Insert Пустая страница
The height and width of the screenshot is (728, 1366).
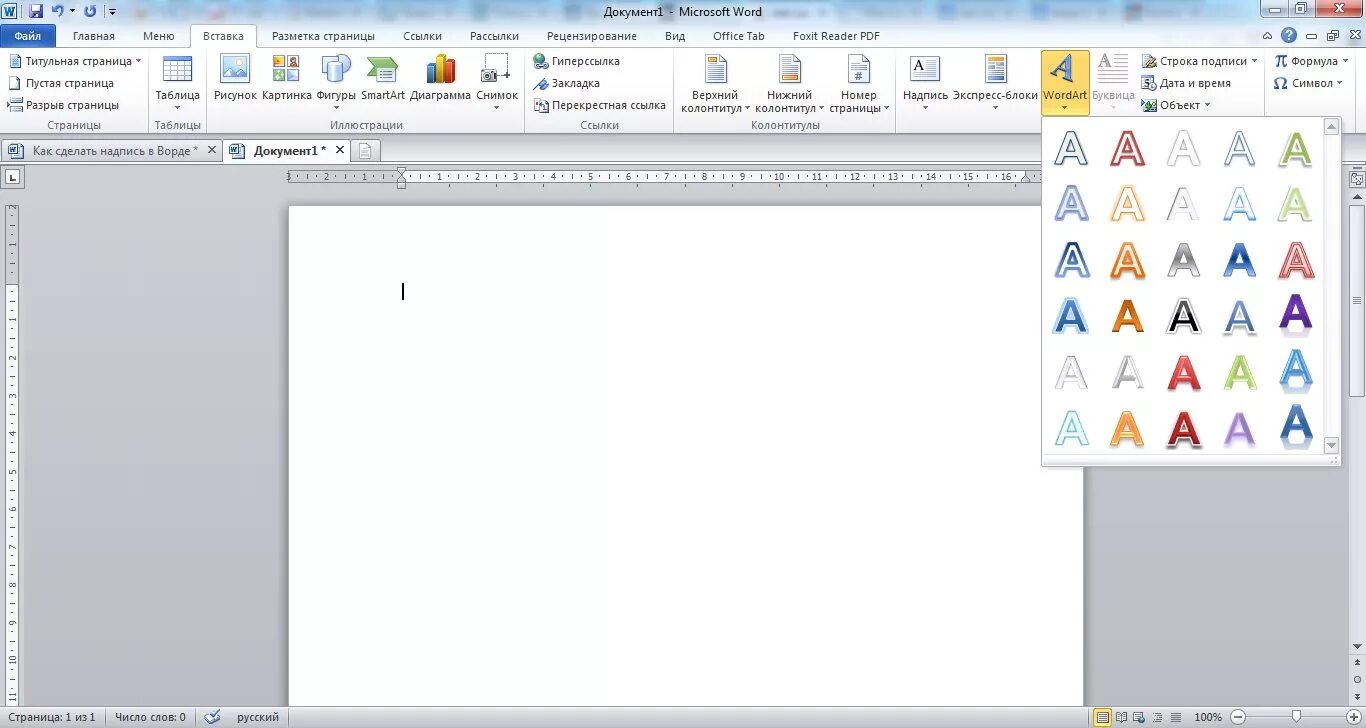61,83
